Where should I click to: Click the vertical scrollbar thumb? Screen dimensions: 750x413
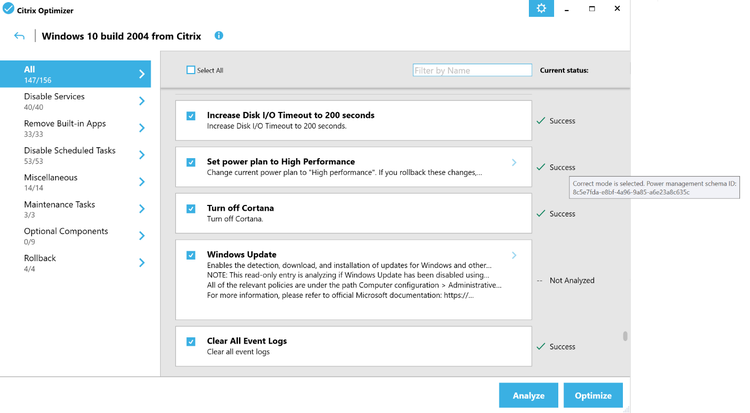click(625, 336)
